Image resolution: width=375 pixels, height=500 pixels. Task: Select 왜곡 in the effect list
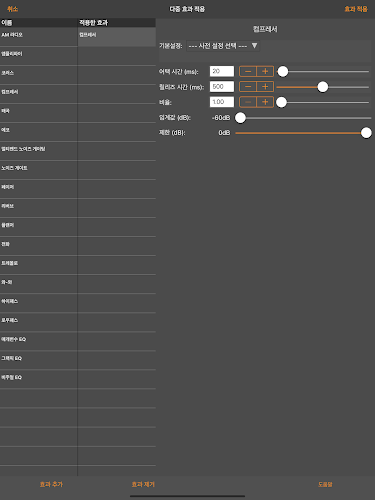[x=39, y=113]
